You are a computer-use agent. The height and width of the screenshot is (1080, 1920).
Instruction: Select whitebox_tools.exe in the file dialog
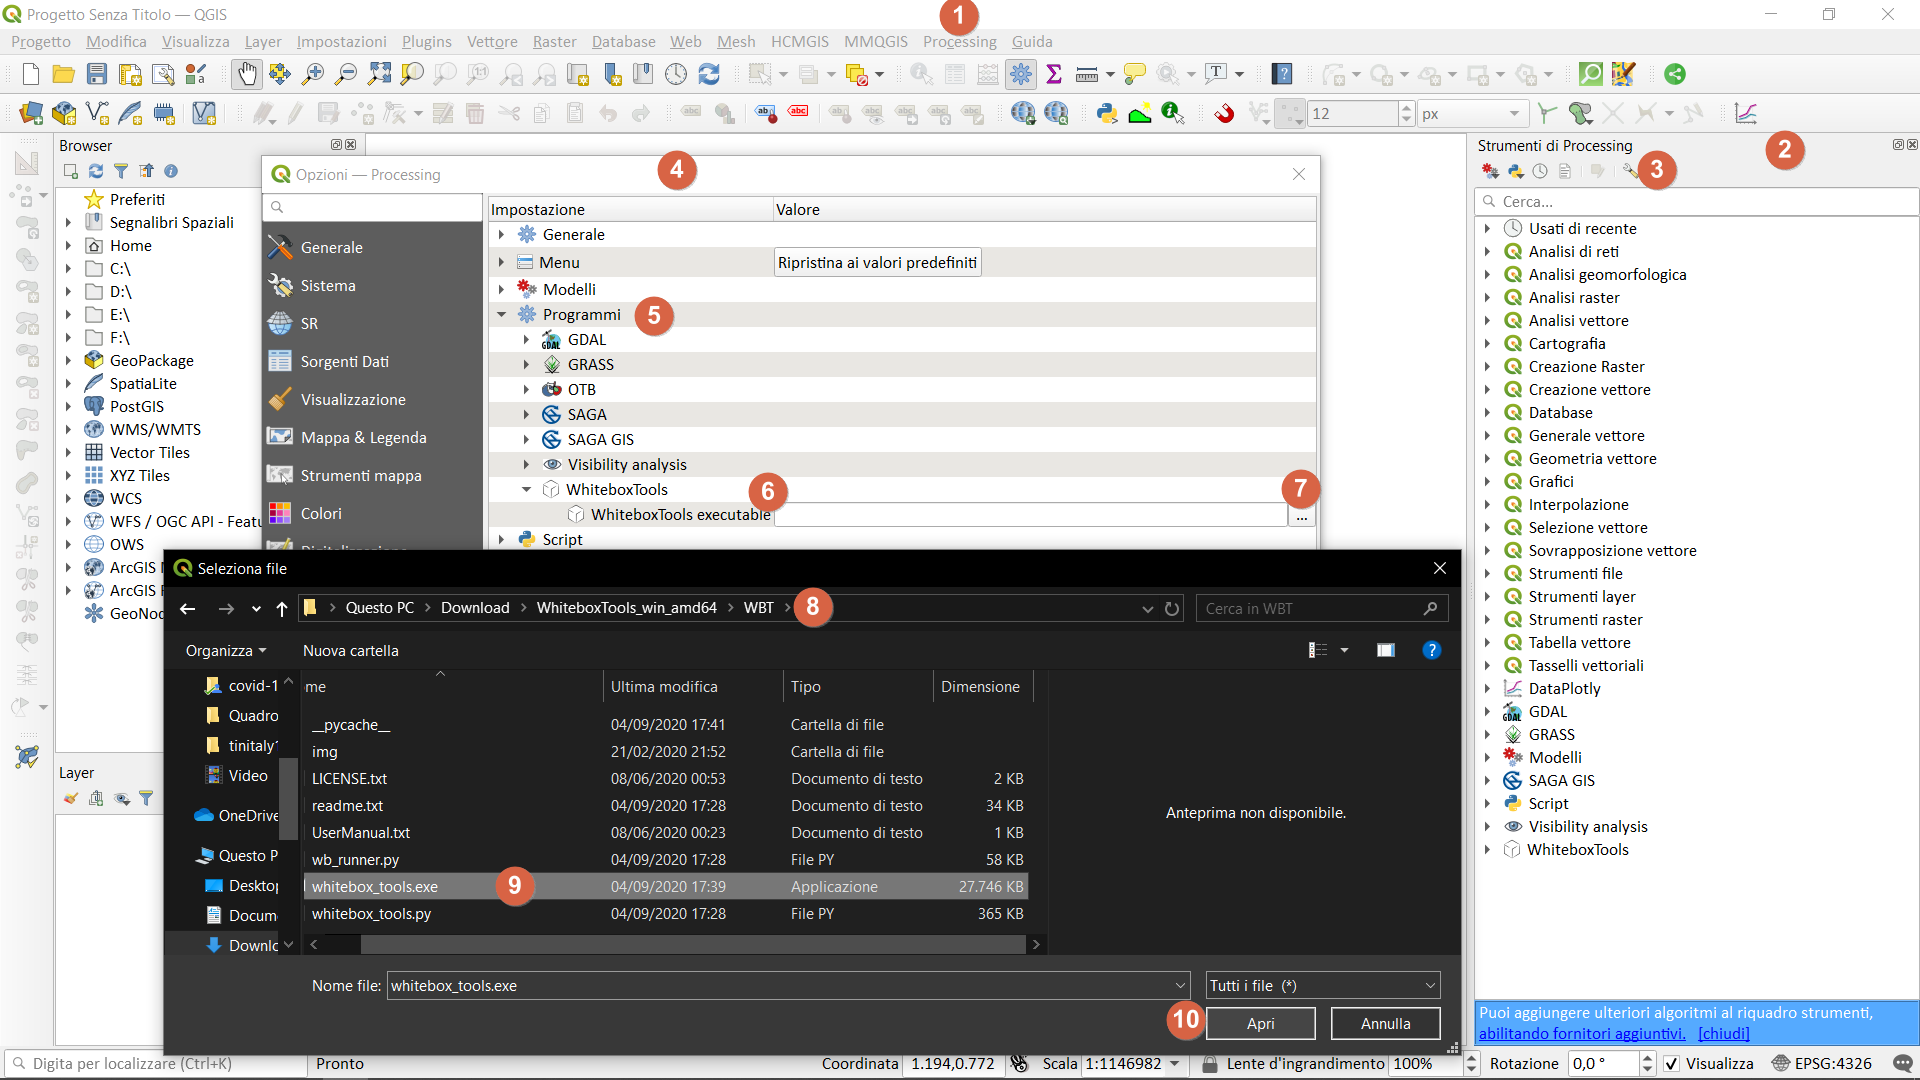tap(375, 886)
